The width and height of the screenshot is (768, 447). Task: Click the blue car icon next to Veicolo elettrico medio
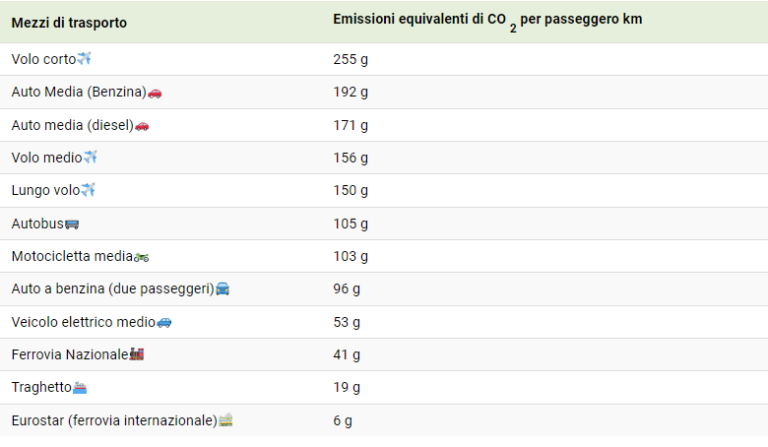pyautogui.click(x=164, y=323)
